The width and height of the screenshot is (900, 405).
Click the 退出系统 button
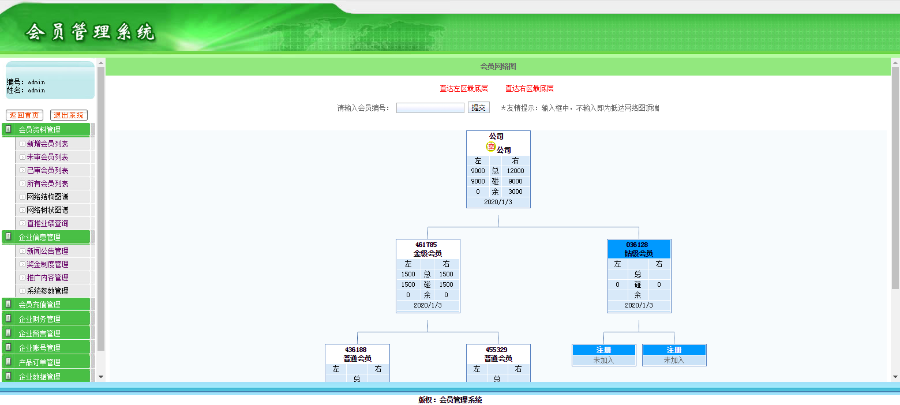69,115
